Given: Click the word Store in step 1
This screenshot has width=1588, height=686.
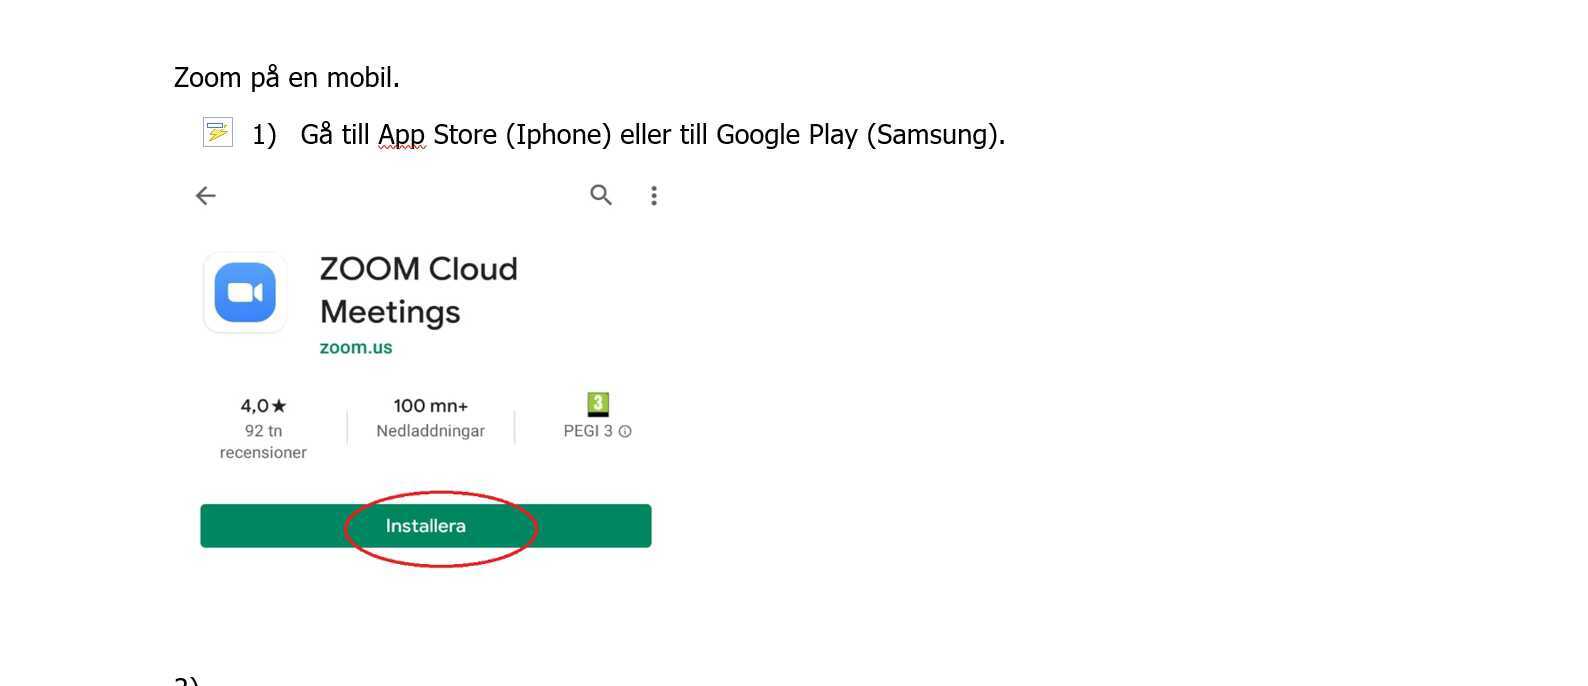Looking at the screenshot, I should [465, 135].
